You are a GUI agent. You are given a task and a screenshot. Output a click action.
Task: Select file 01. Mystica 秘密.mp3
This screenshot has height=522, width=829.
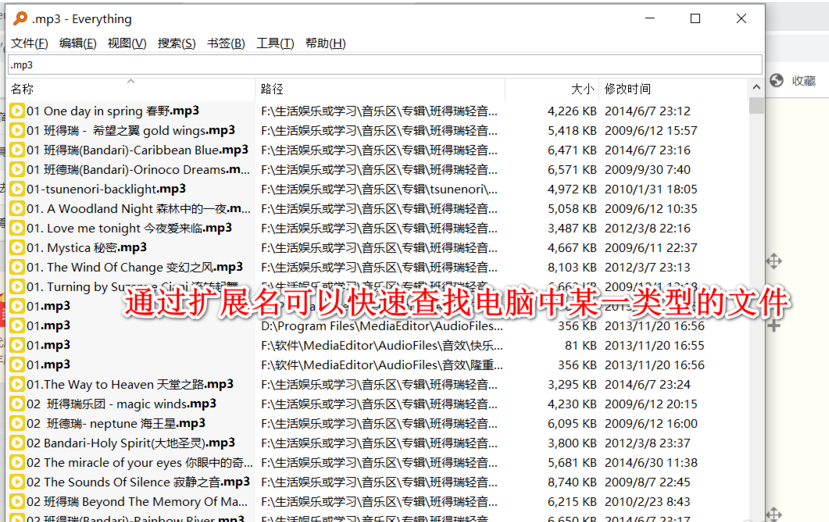87,248
